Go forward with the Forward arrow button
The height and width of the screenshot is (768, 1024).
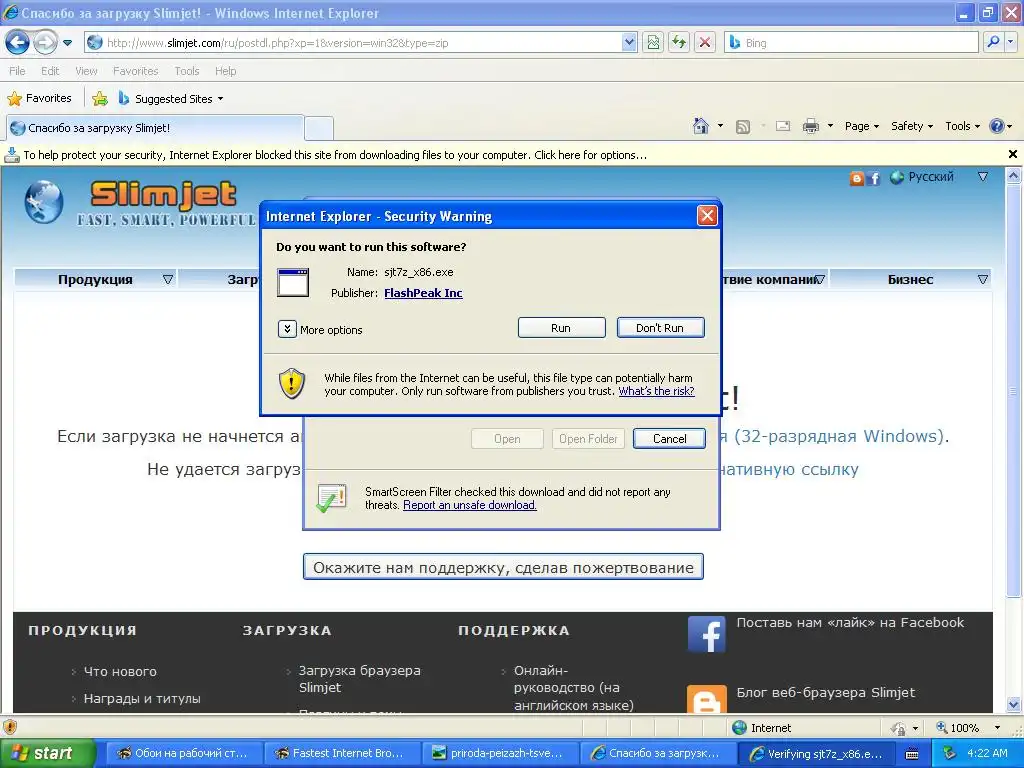tap(44, 43)
